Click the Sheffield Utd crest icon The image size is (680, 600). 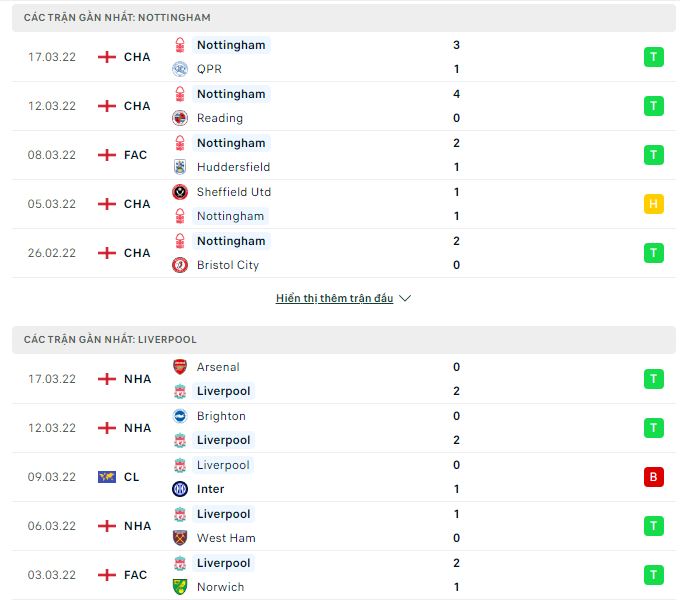pos(180,192)
